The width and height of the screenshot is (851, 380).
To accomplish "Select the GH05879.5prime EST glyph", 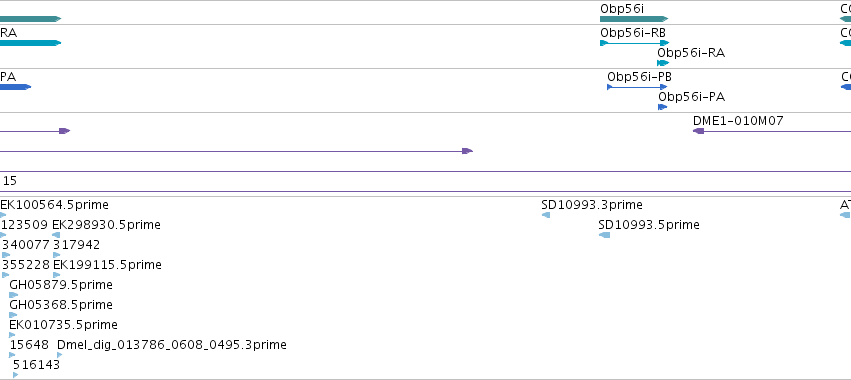I will point(14,295).
